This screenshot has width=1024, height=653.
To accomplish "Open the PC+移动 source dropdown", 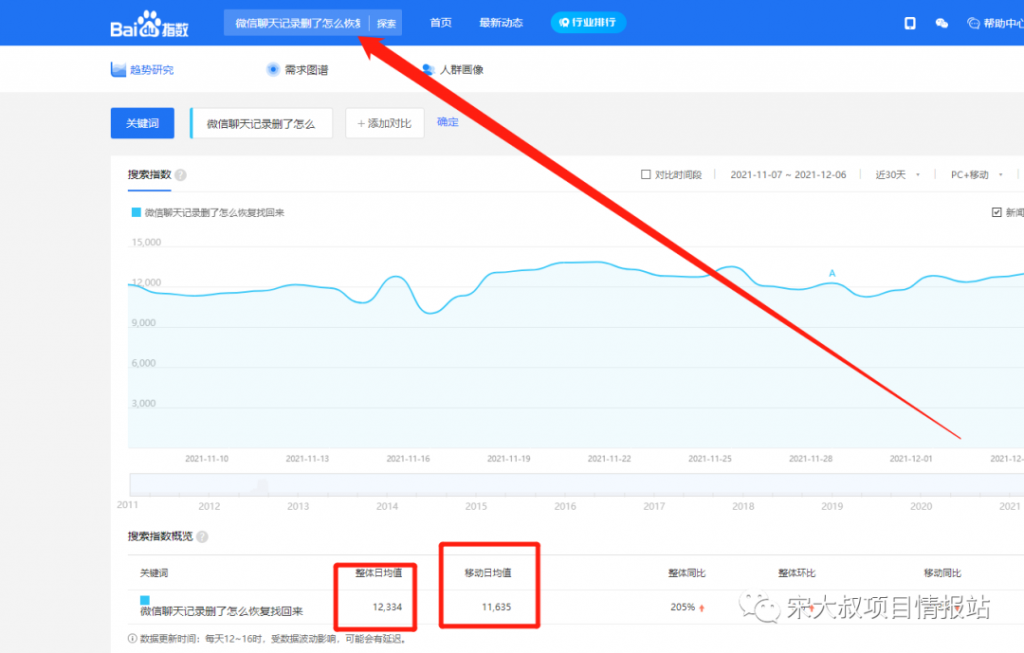I will pos(976,174).
